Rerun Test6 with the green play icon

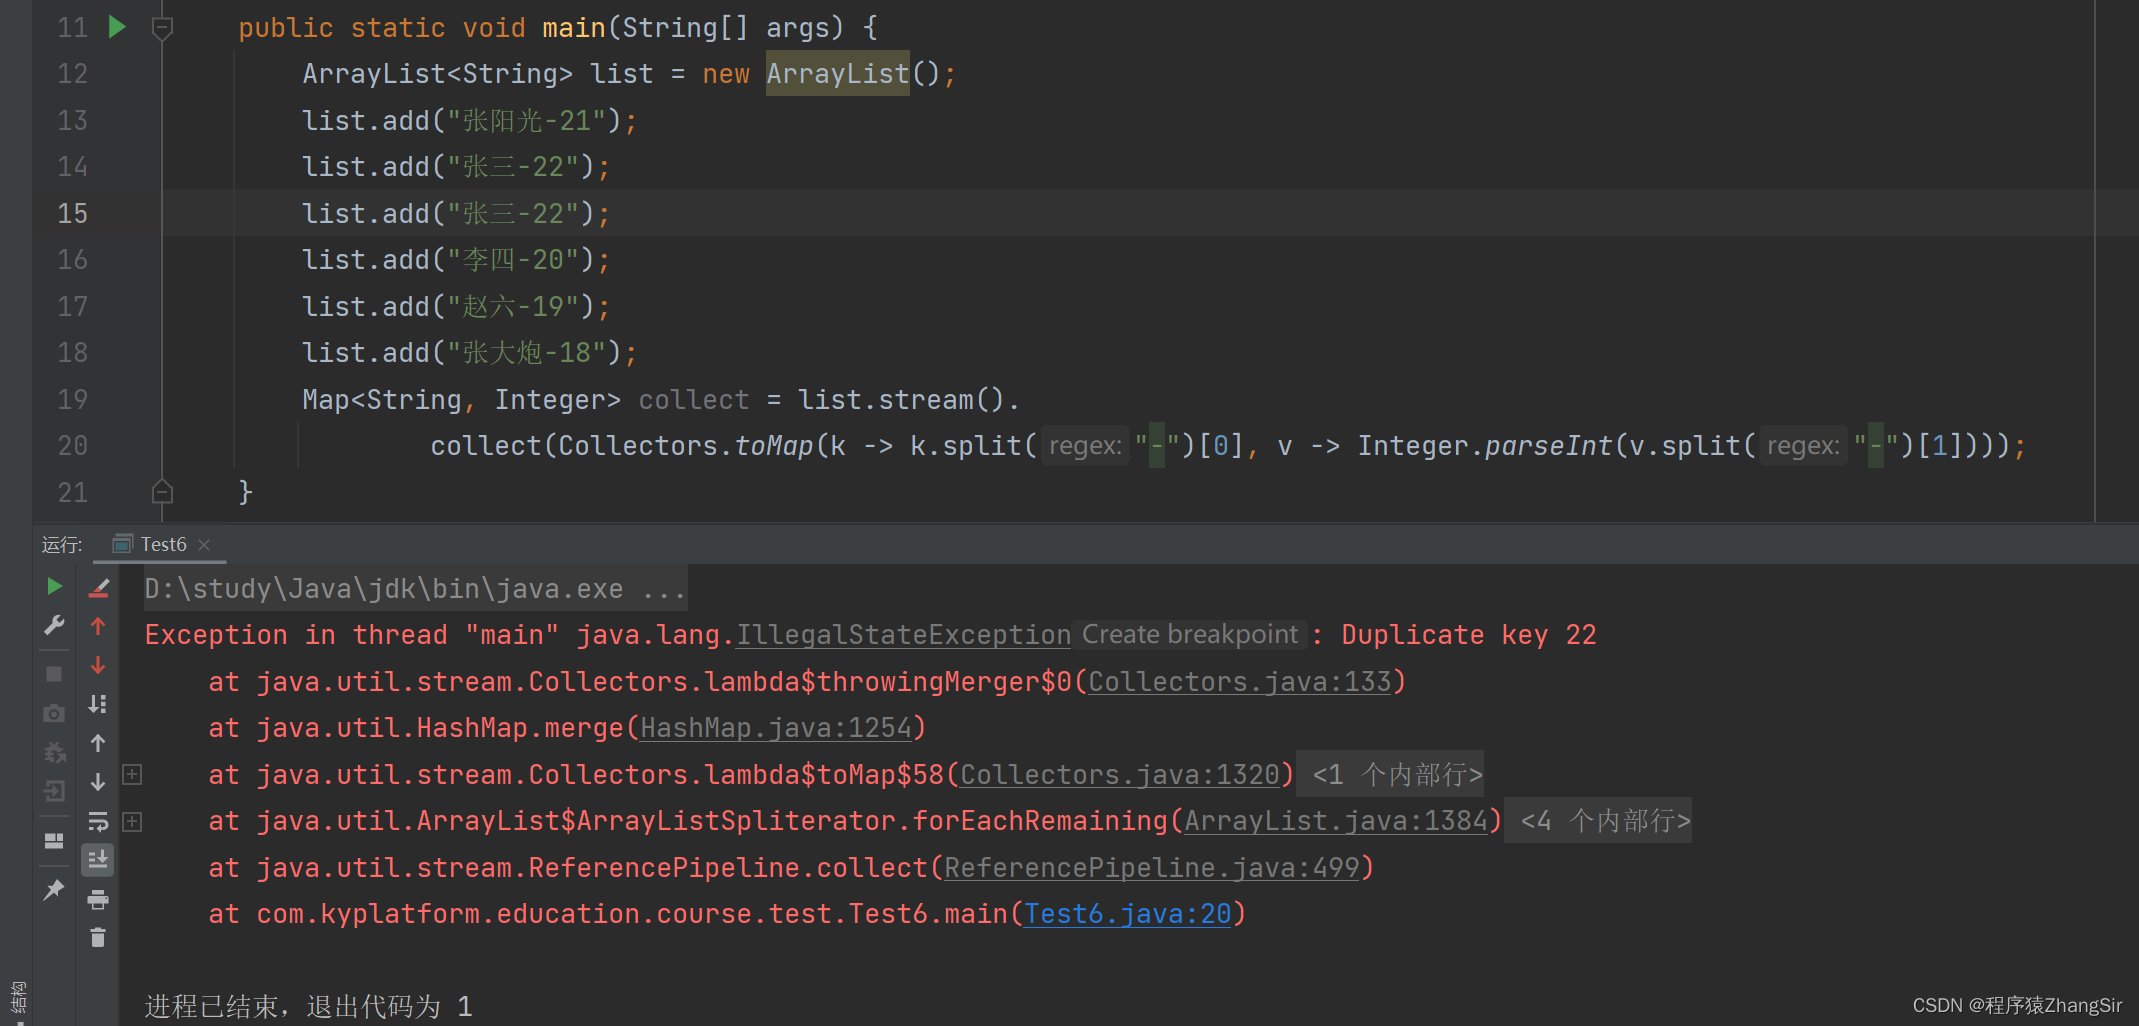[x=55, y=586]
